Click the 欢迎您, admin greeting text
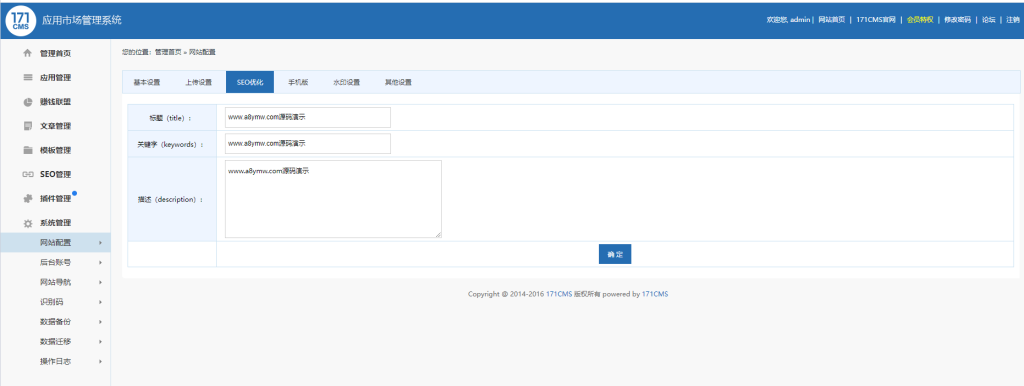 click(x=788, y=20)
